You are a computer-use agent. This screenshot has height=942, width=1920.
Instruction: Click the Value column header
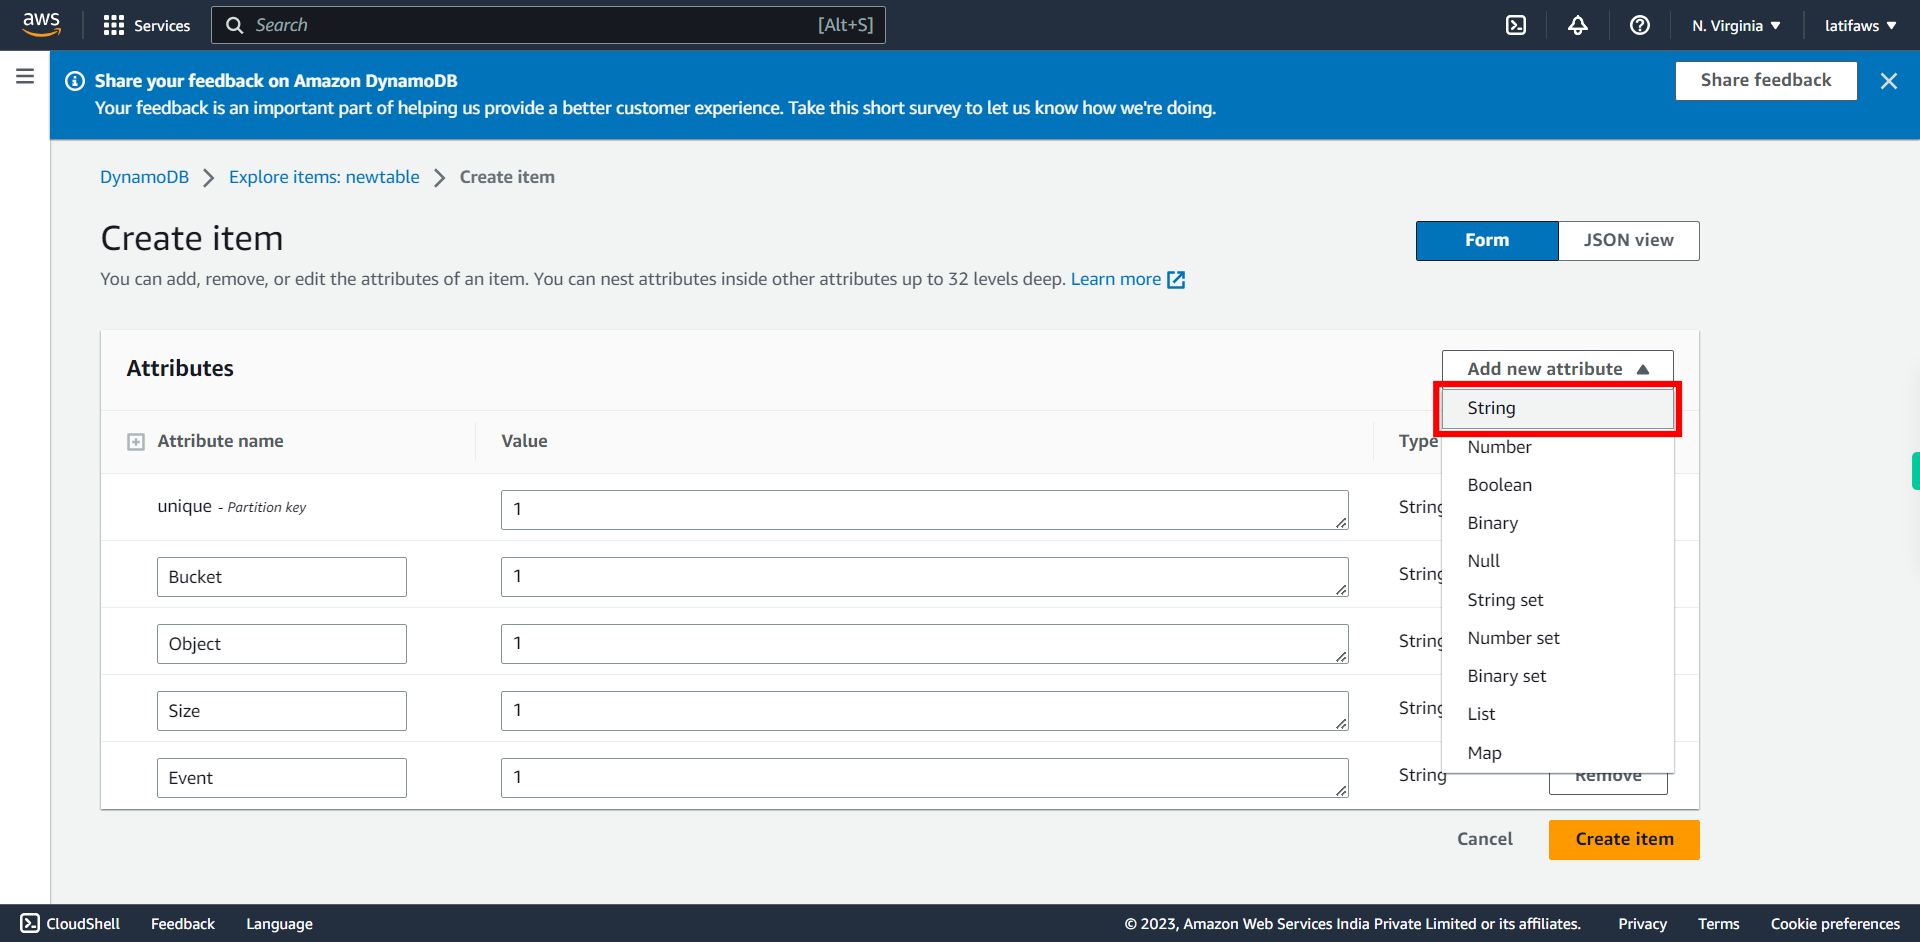(x=524, y=441)
